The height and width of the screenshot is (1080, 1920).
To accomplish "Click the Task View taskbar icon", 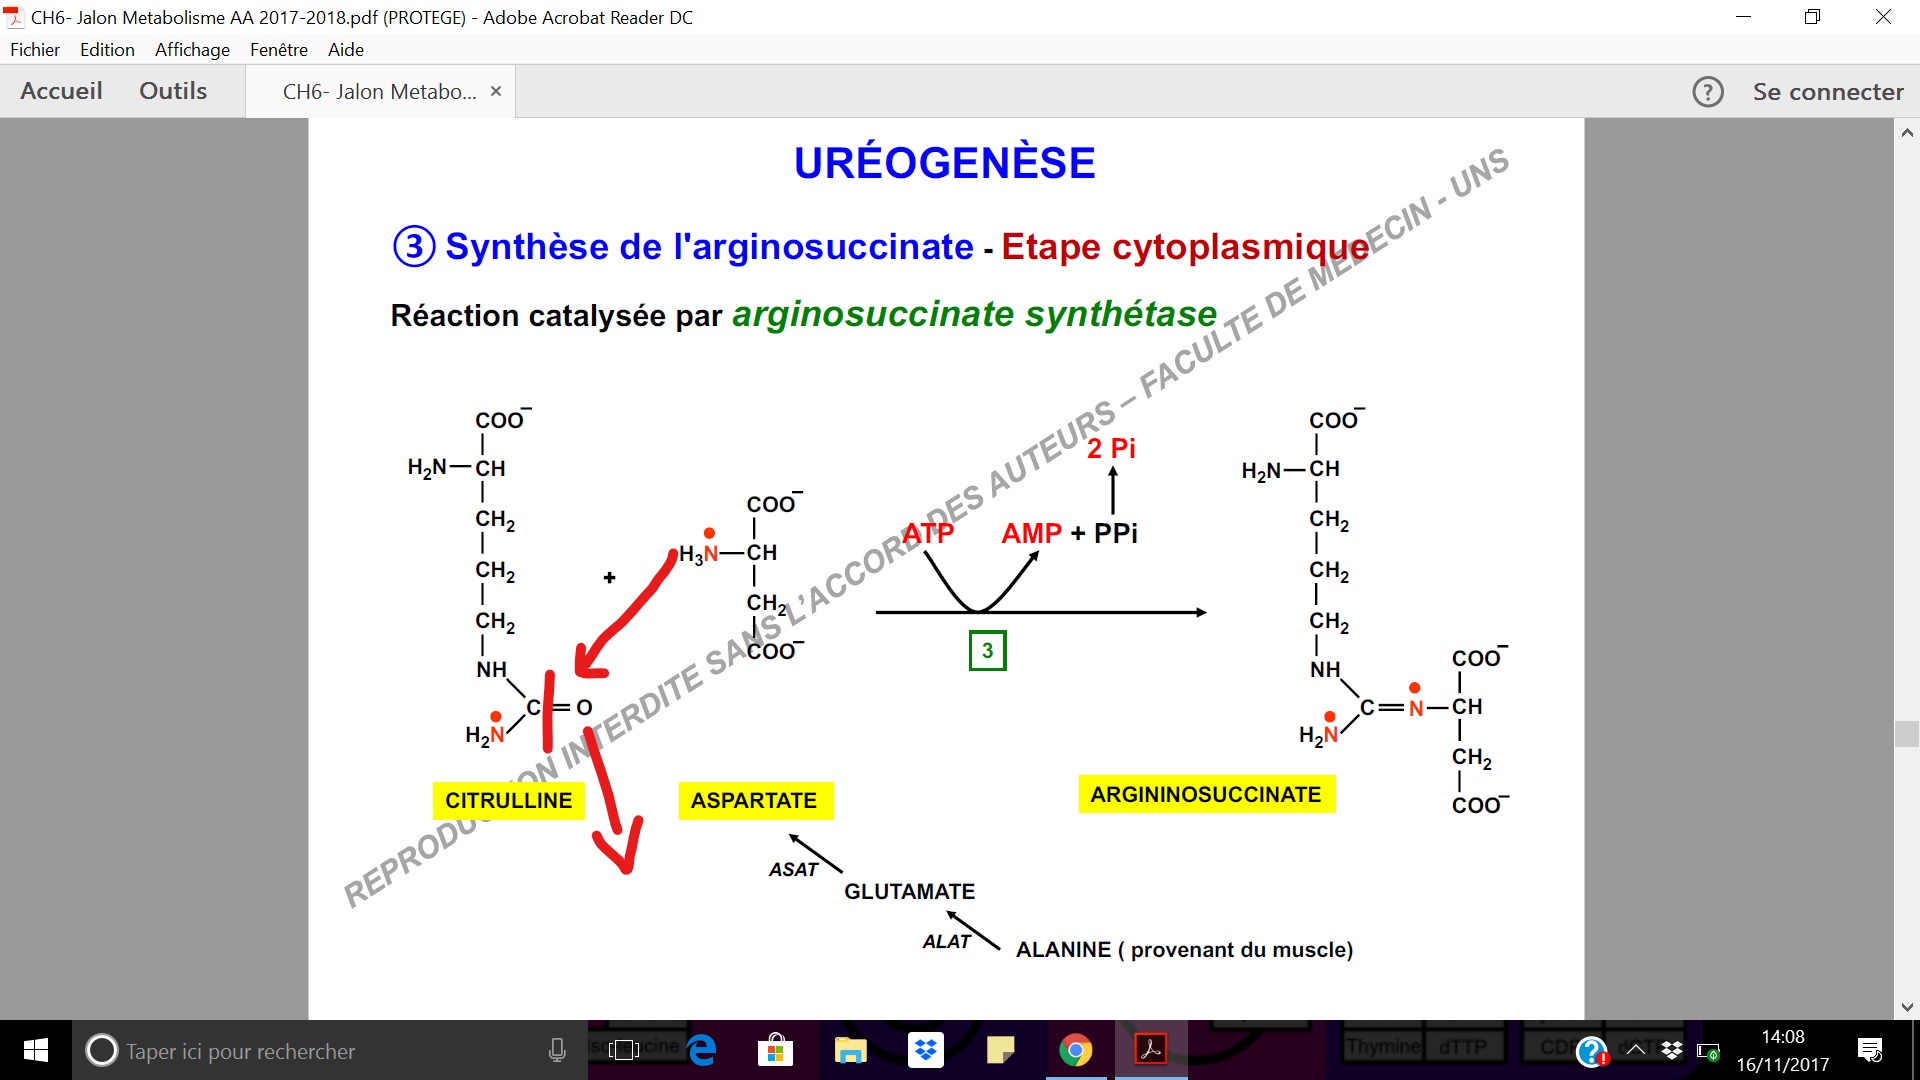I will point(624,1050).
